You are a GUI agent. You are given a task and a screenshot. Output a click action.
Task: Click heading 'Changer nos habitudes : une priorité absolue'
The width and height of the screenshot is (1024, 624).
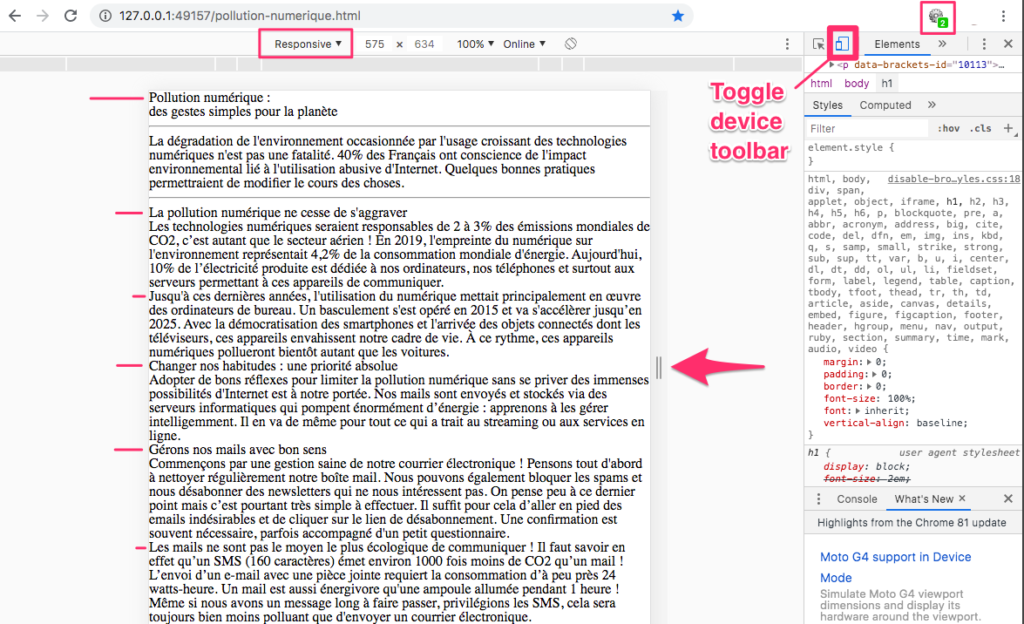click(x=273, y=366)
